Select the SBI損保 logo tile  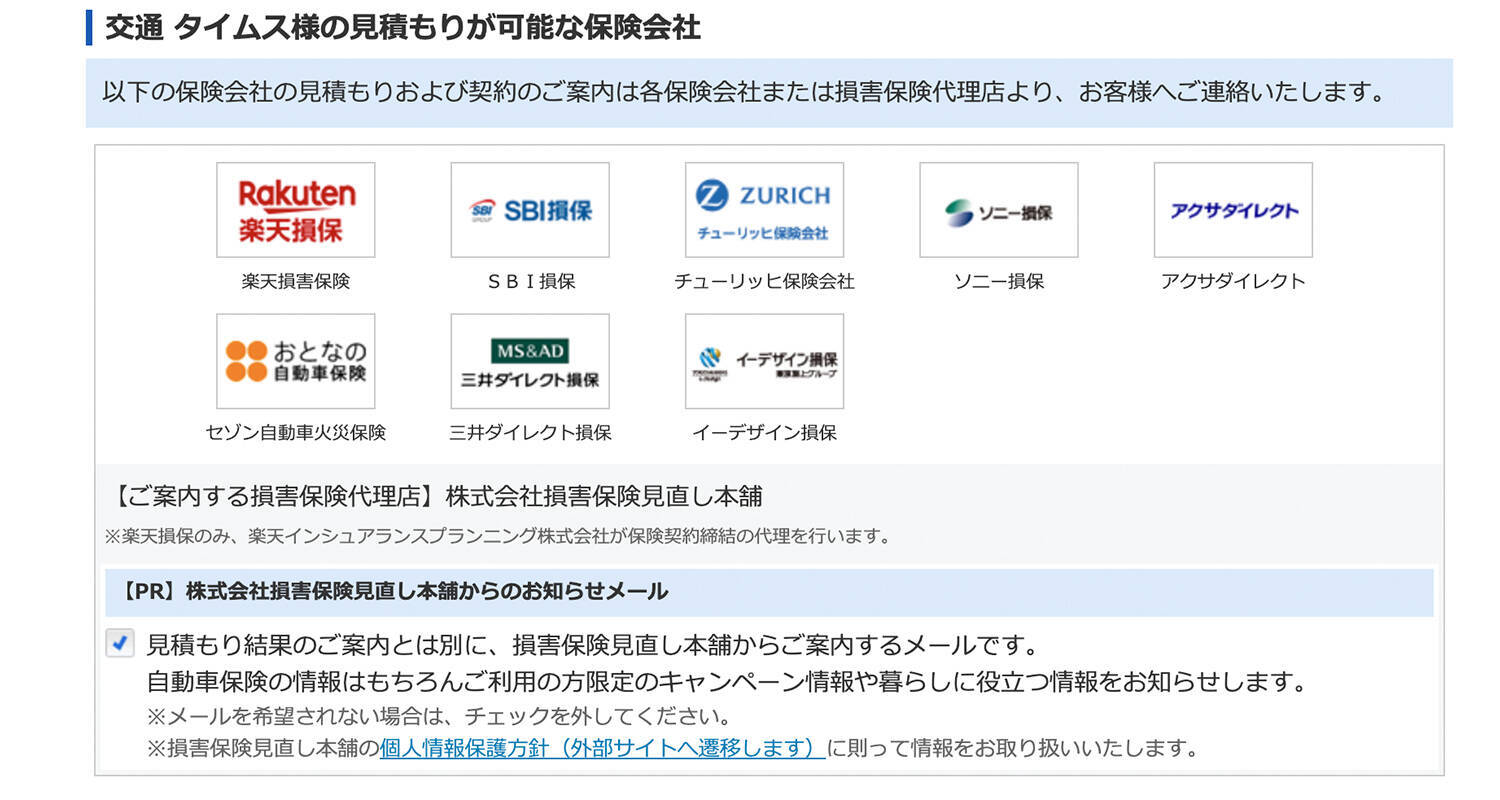(530, 210)
